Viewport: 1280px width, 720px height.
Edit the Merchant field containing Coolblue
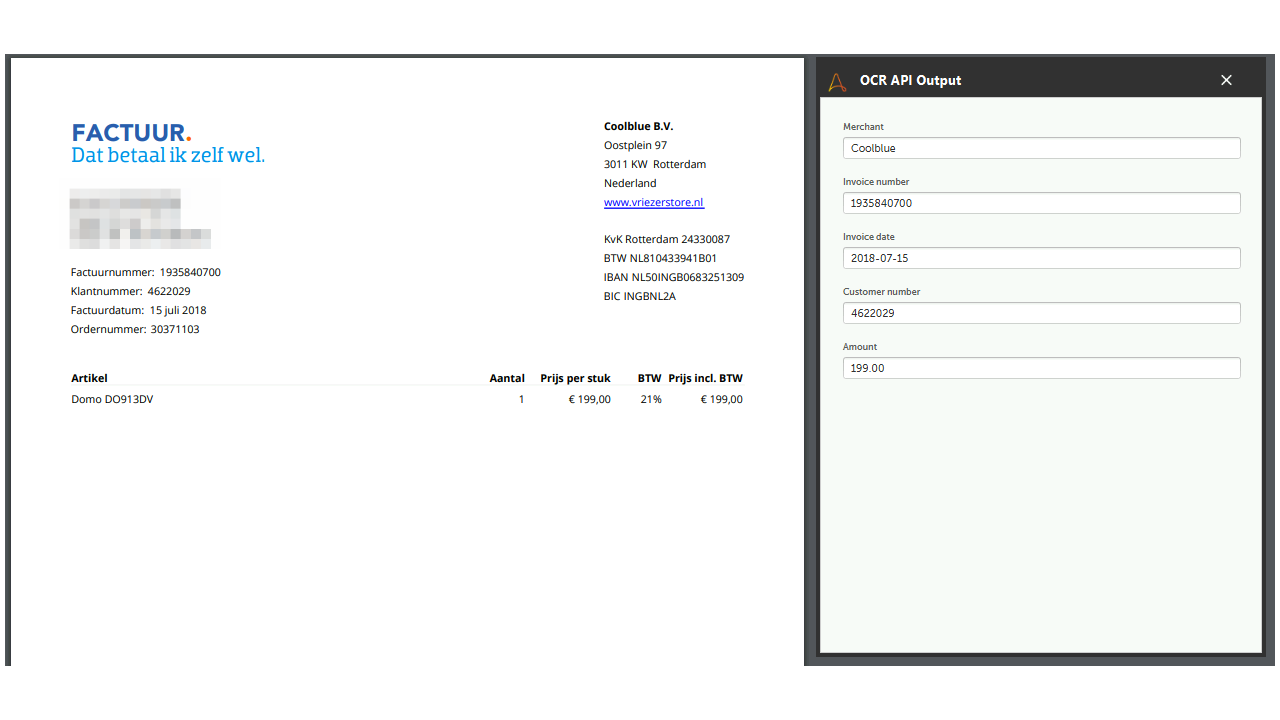point(1041,148)
